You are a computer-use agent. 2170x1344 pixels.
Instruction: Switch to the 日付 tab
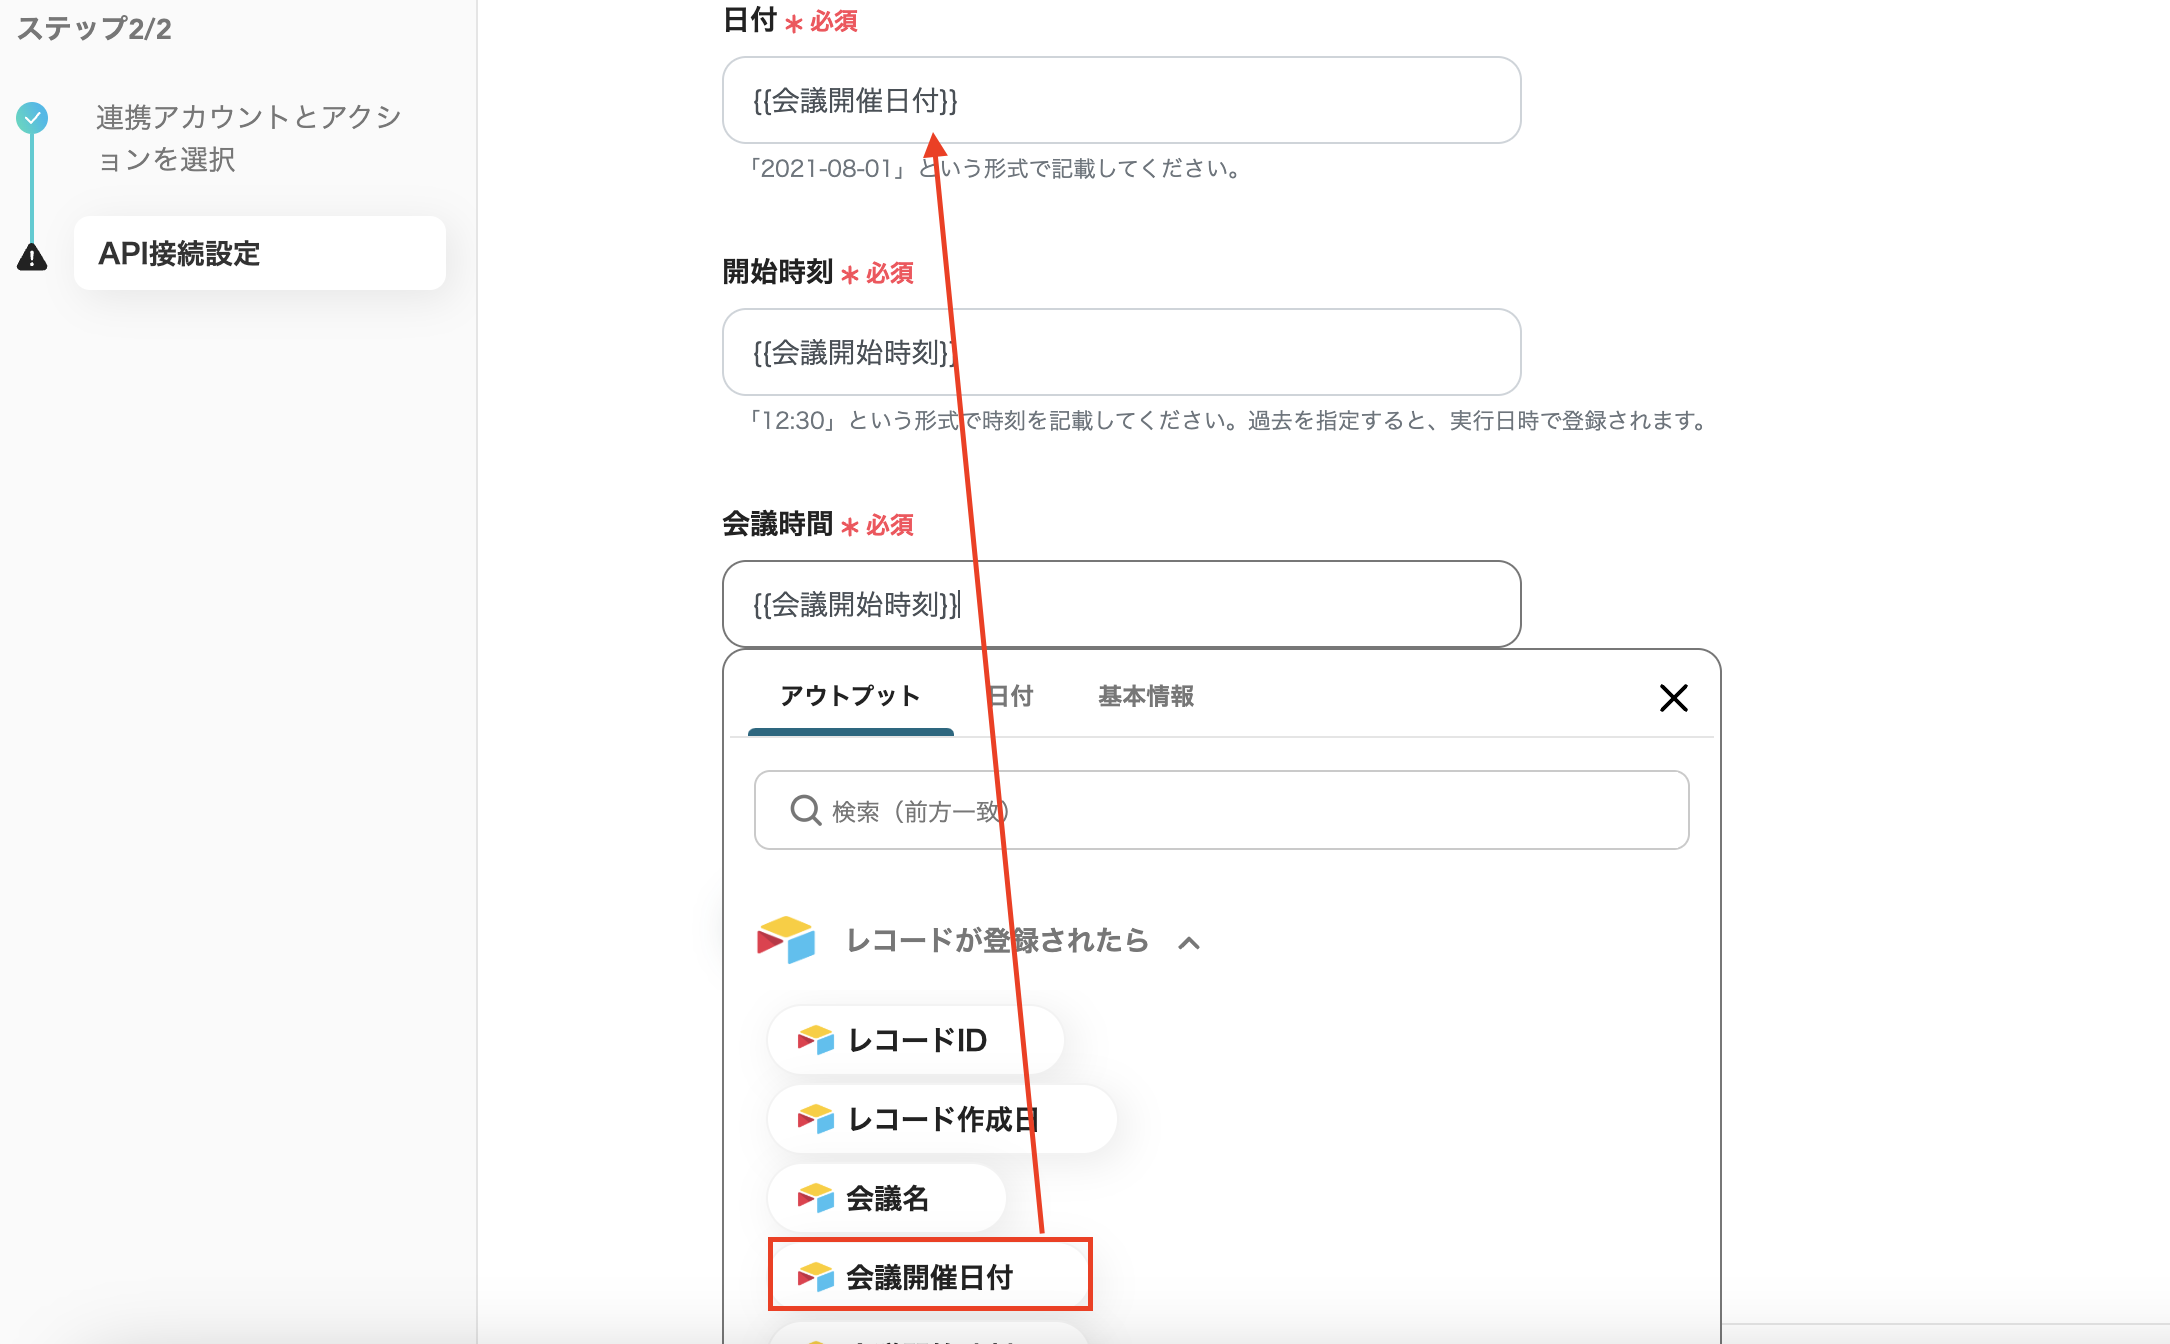pyautogui.click(x=1010, y=696)
